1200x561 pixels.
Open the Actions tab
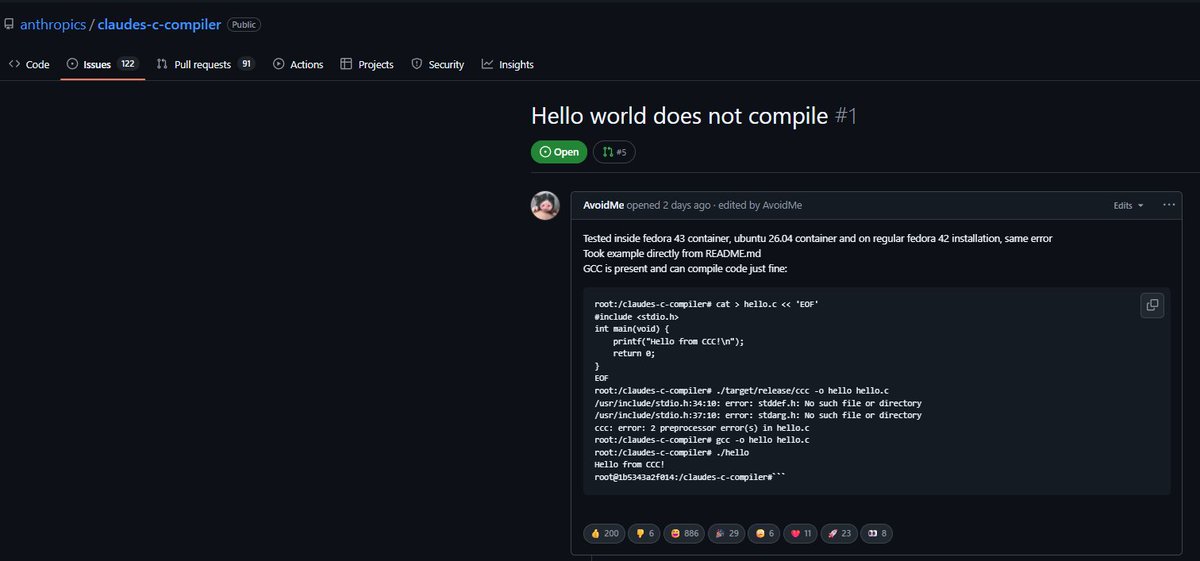pyautogui.click(x=297, y=64)
